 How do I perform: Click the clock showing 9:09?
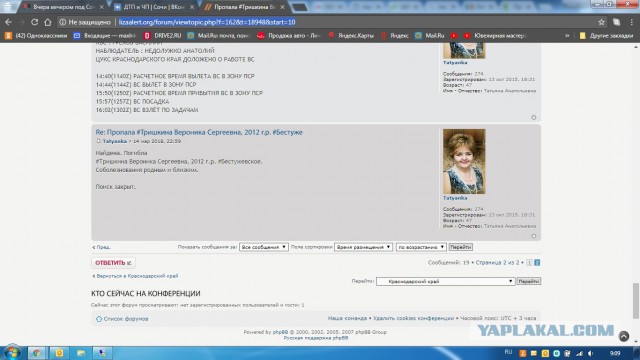615,353
